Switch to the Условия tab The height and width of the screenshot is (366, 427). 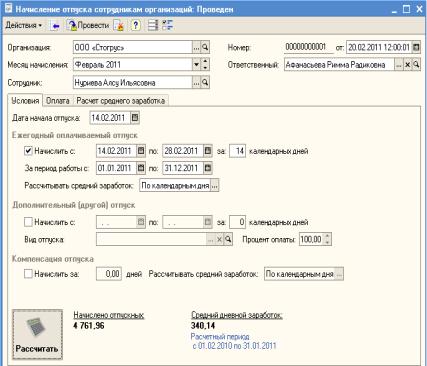(x=25, y=100)
